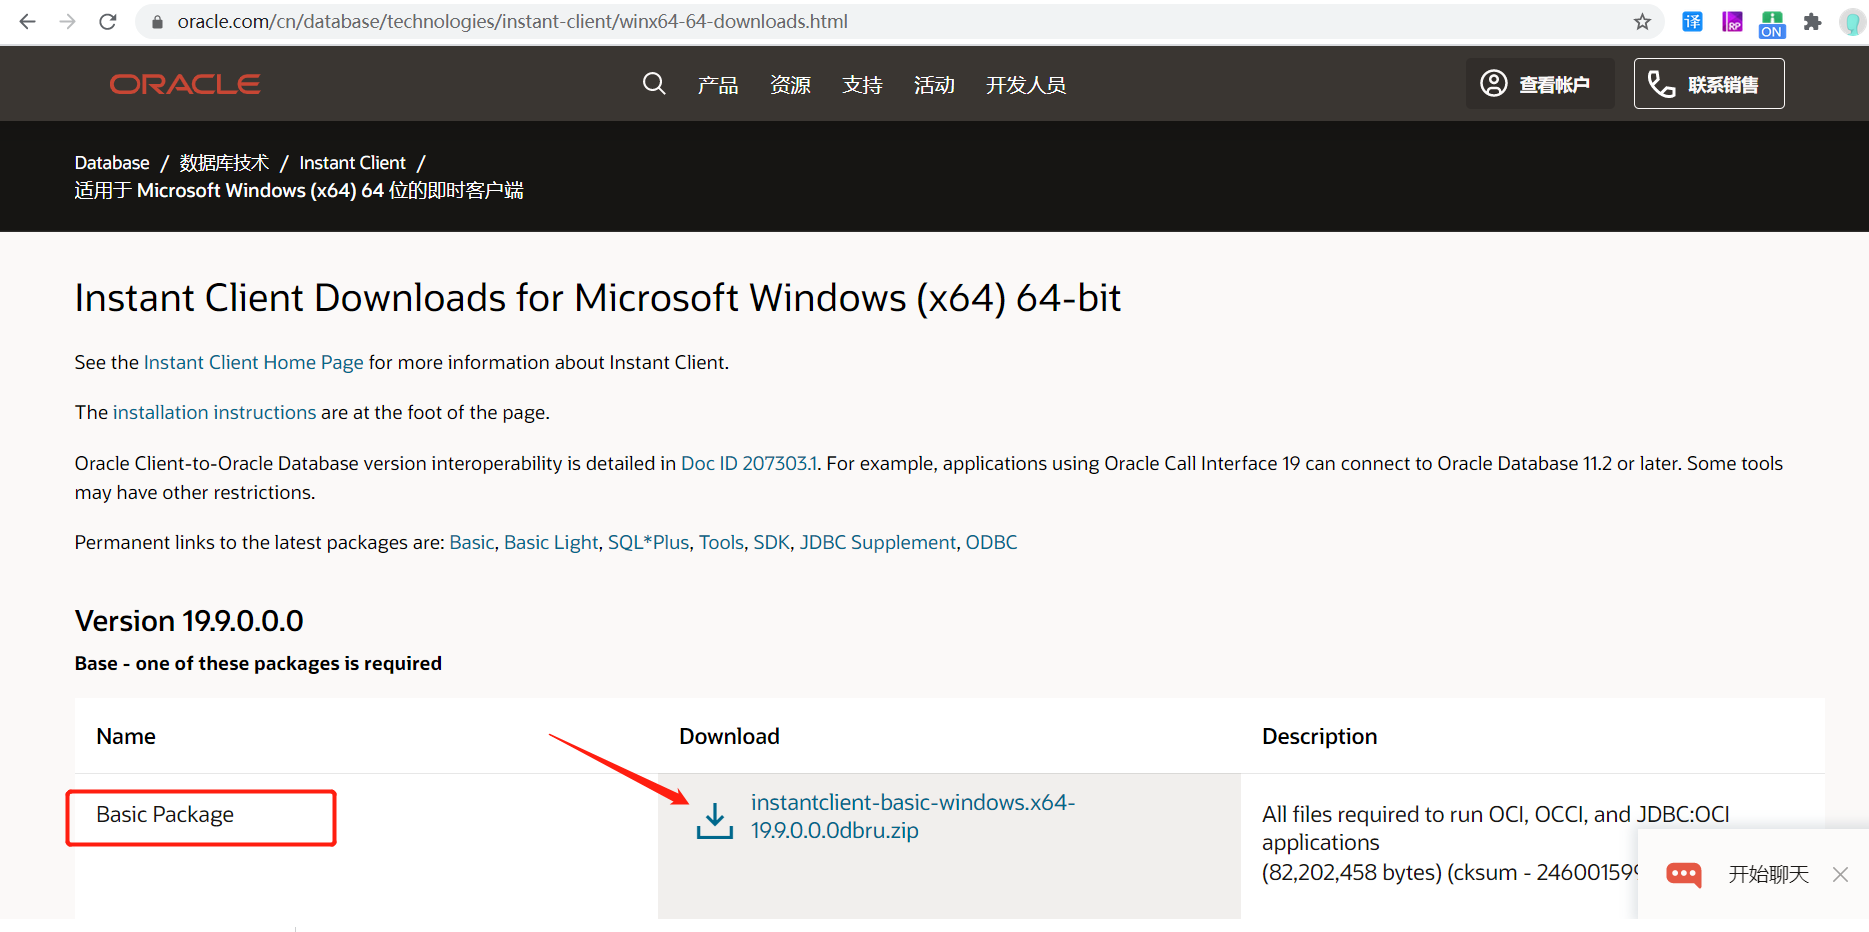
Task: Download instantclient-basic-windows.x64-19.9.0.0.0dbru.zip
Action: pos(912,816)
